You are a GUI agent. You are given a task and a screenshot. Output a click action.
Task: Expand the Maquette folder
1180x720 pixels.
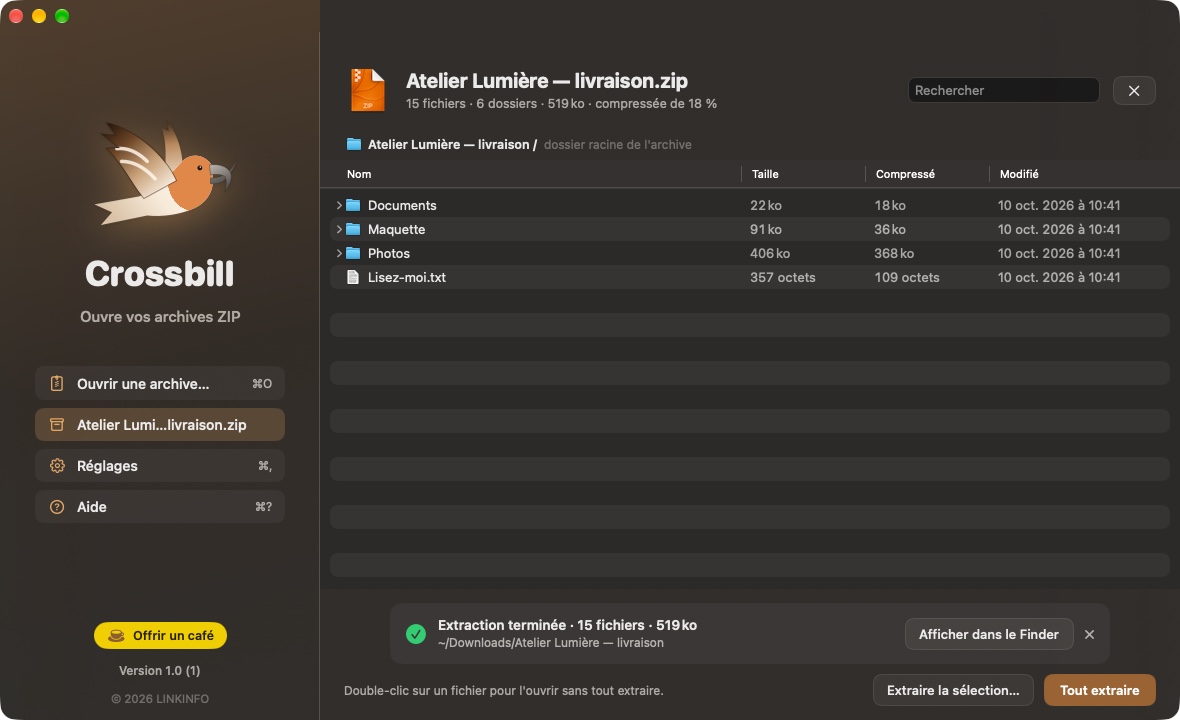(339, 229)
